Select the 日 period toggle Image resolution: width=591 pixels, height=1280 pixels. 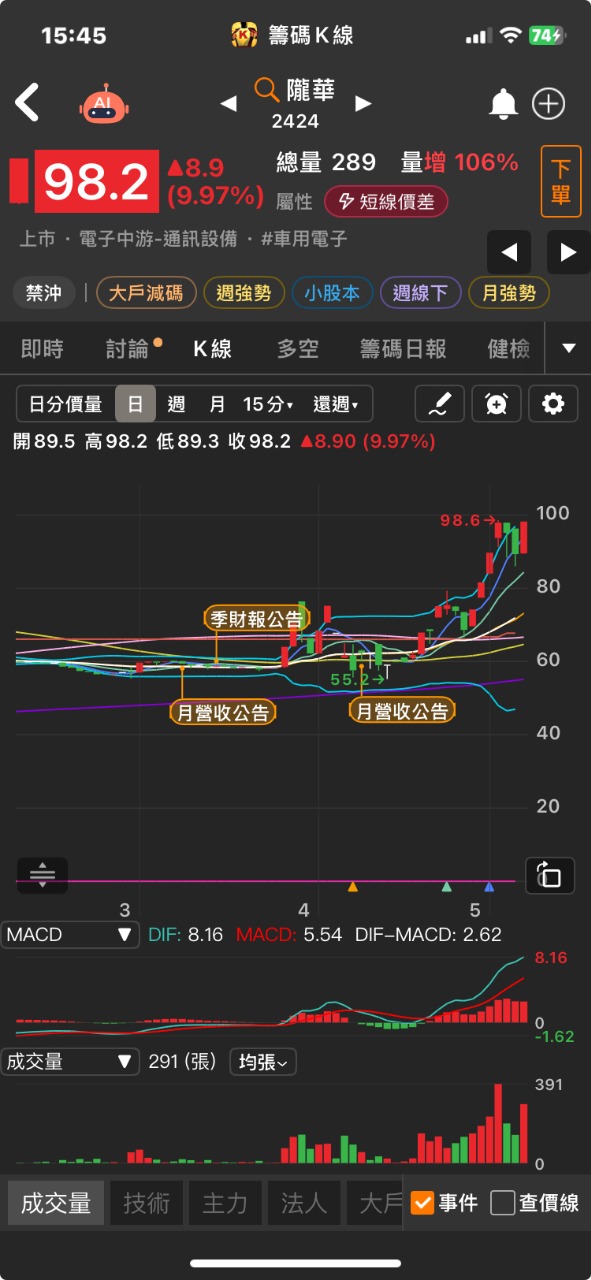(x=135, y=404)
